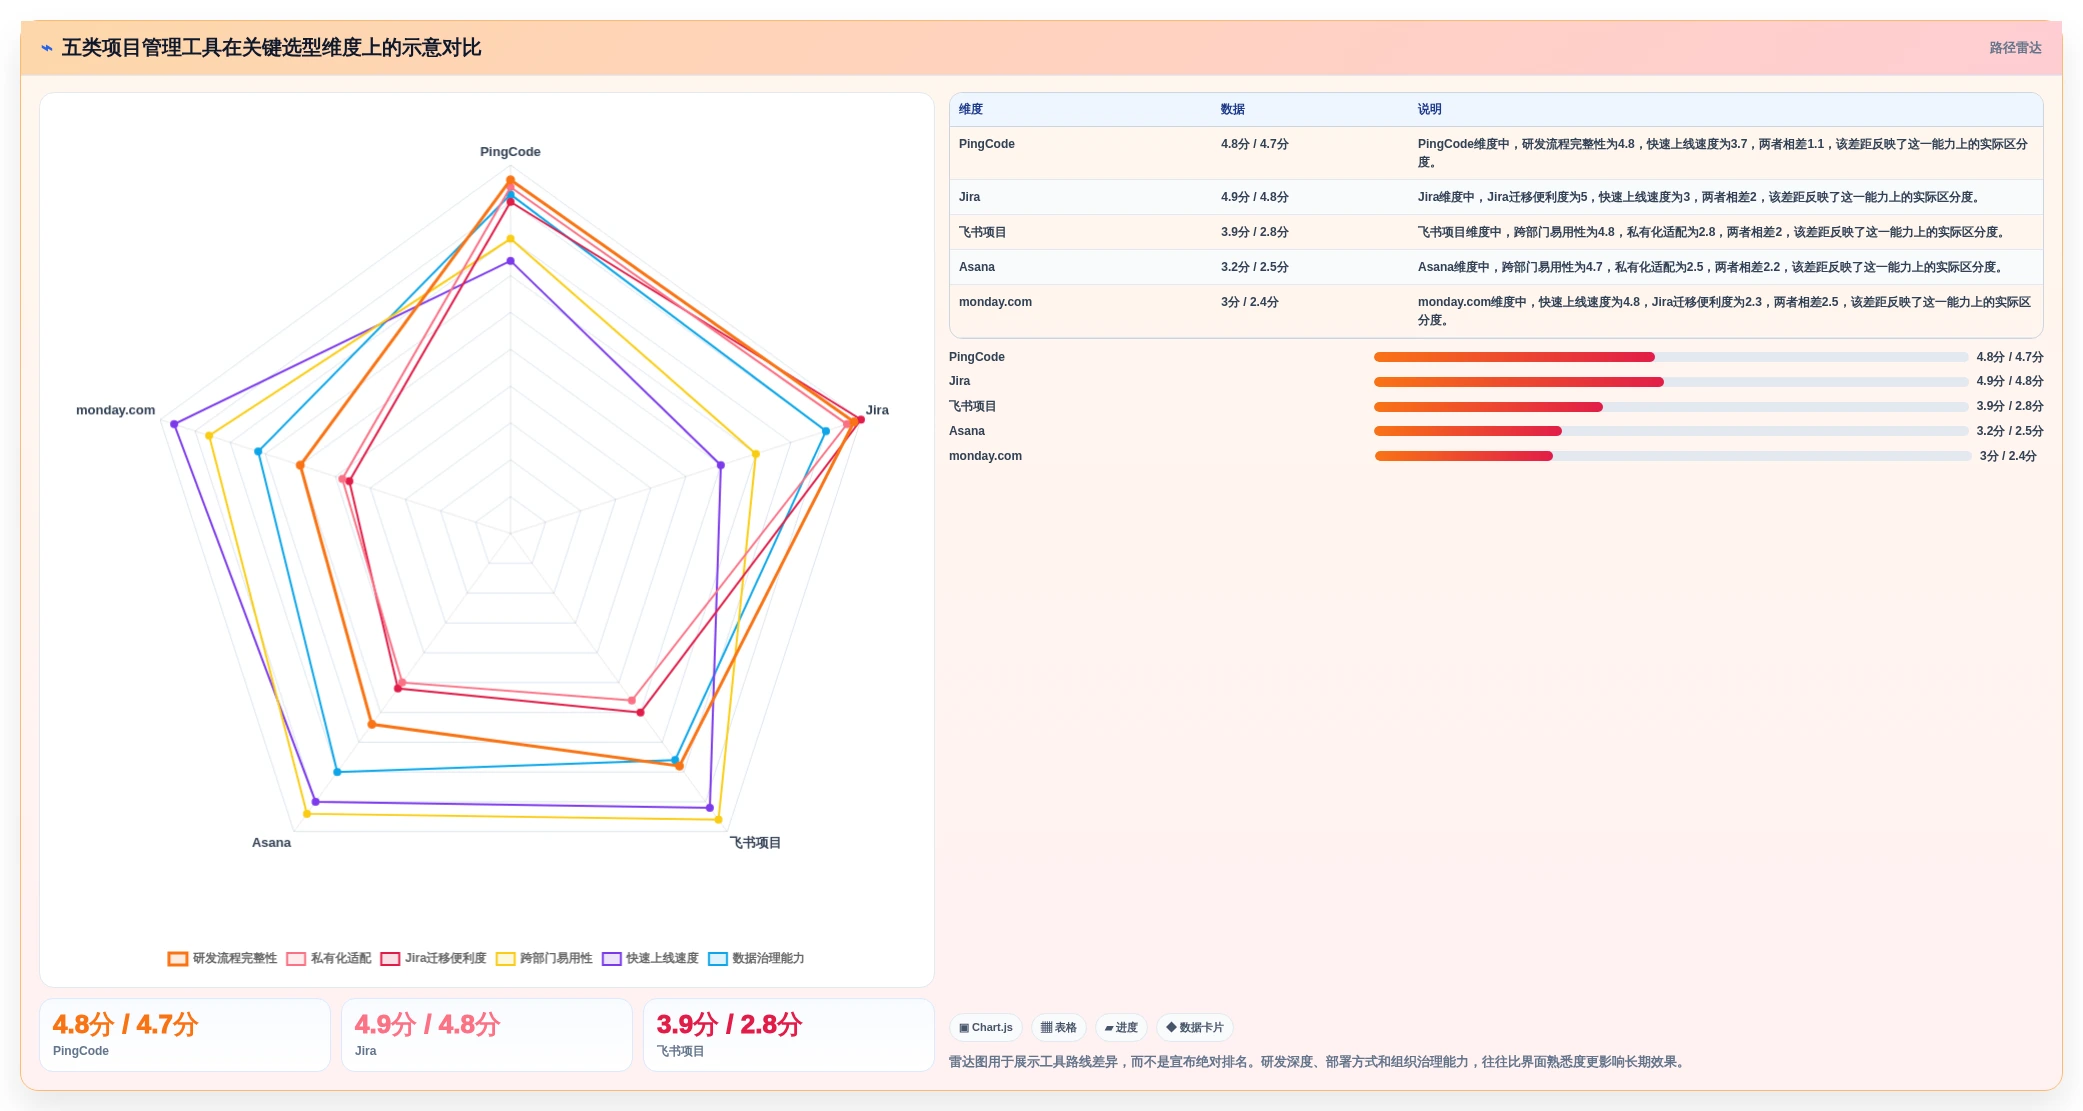Screen dimensions: 2083x1111
Task: Select the Chart.js tag
Action: point(985,1027)
